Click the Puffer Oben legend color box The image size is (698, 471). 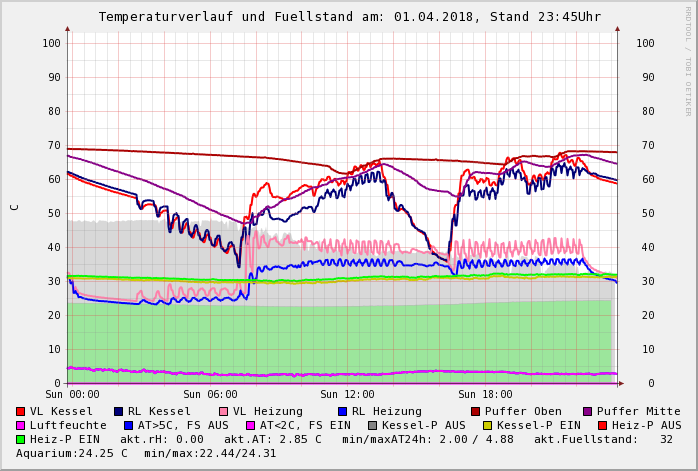[475, 411]
